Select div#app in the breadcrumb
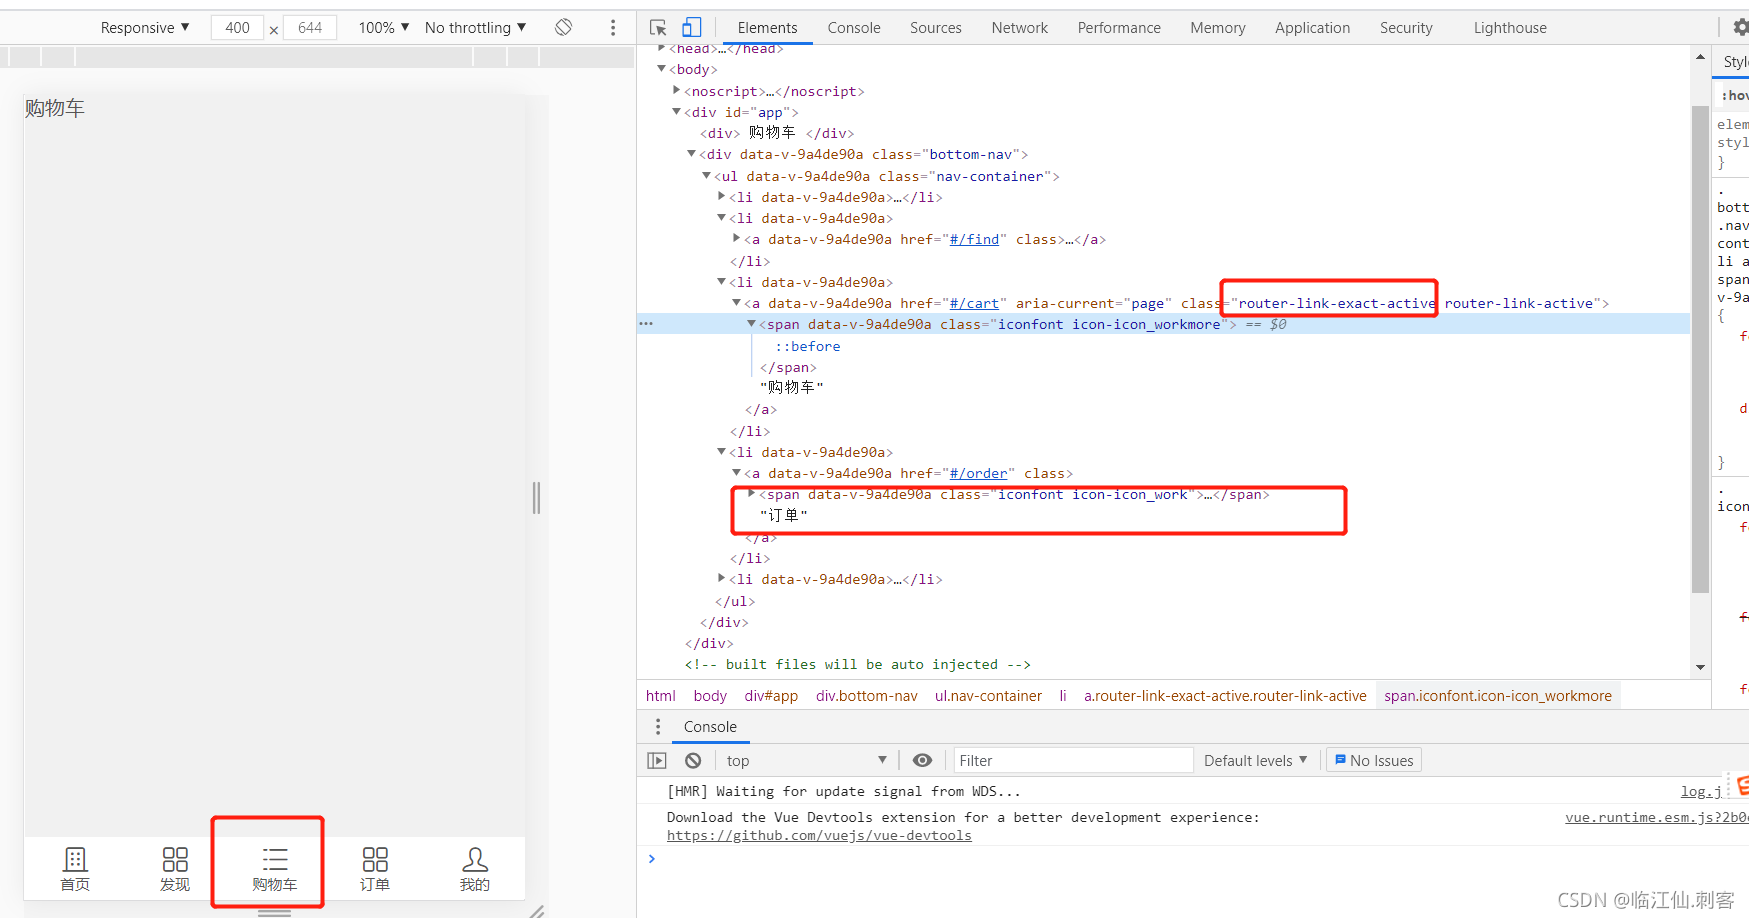 point(770,696)
